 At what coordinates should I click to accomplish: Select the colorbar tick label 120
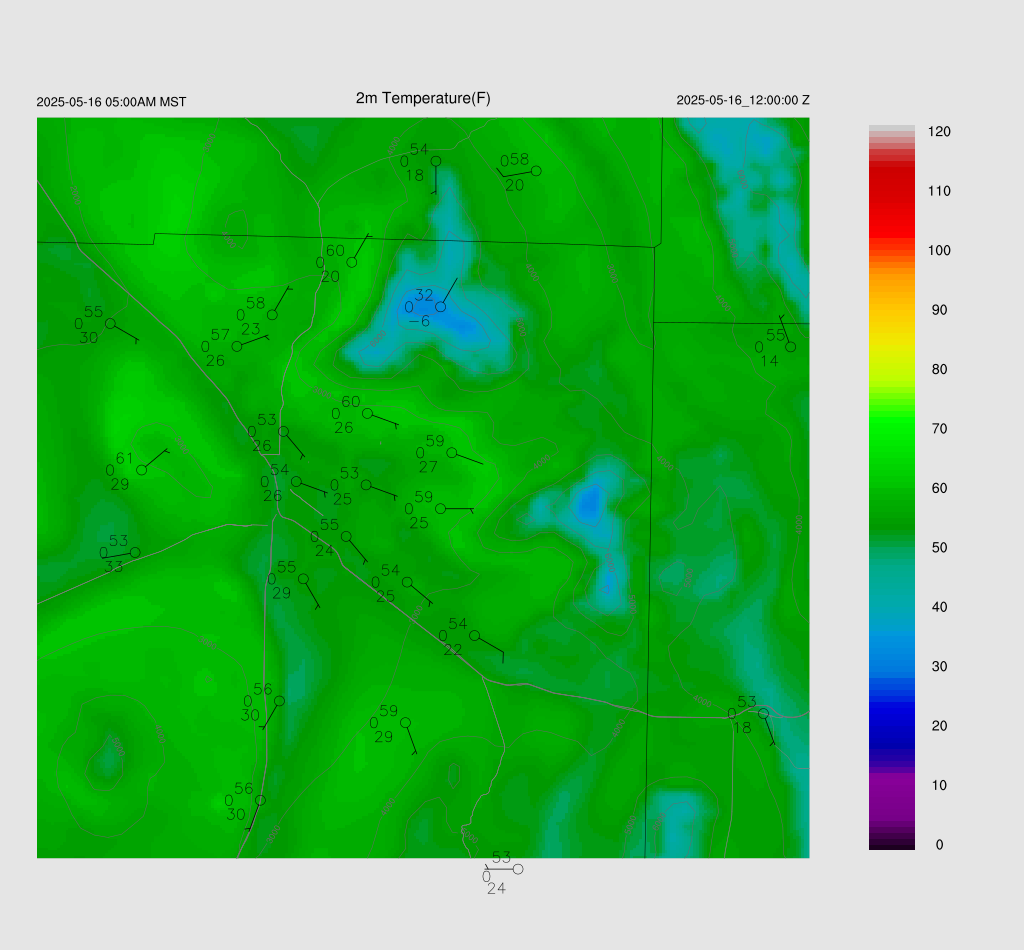click(x=939, y=131)
